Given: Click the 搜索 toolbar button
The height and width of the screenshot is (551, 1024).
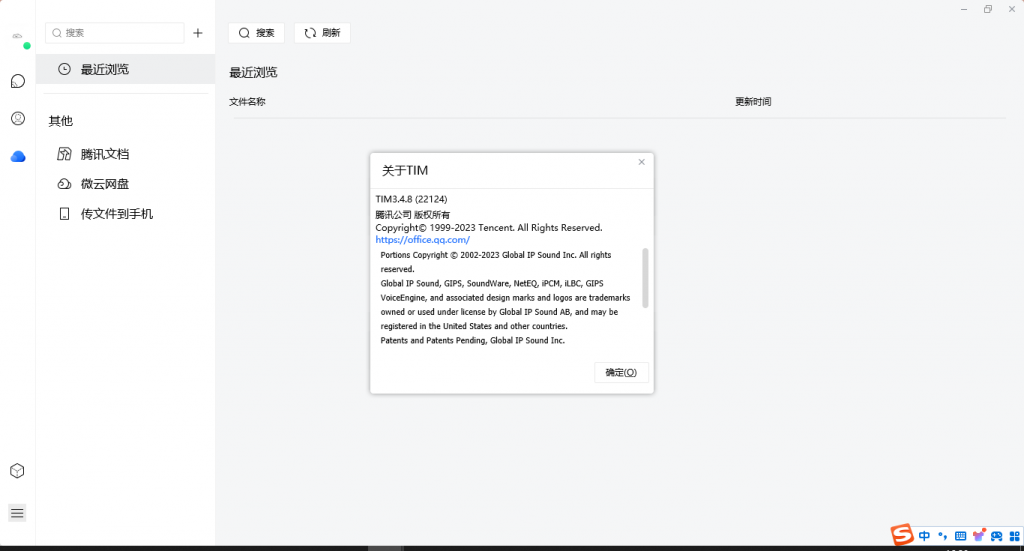Looking at the screenshot, I should tap(257, 33).
